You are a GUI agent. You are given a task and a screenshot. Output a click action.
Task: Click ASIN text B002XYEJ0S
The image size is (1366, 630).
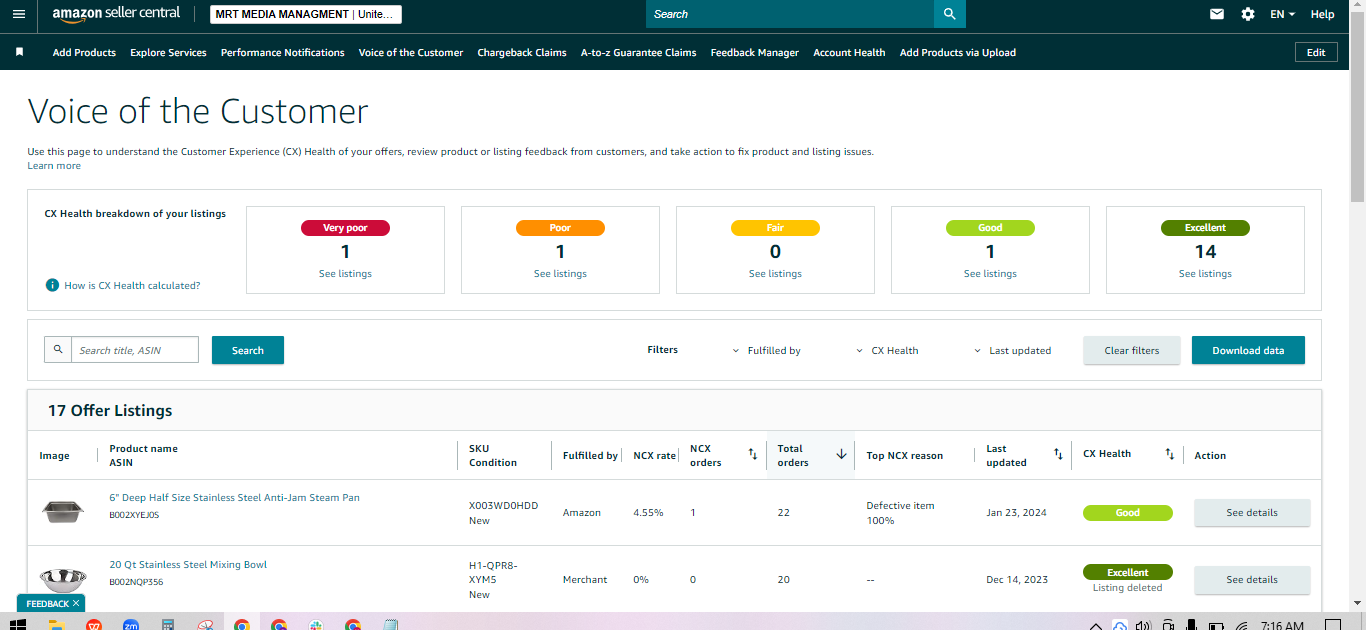tap(134, 515)
